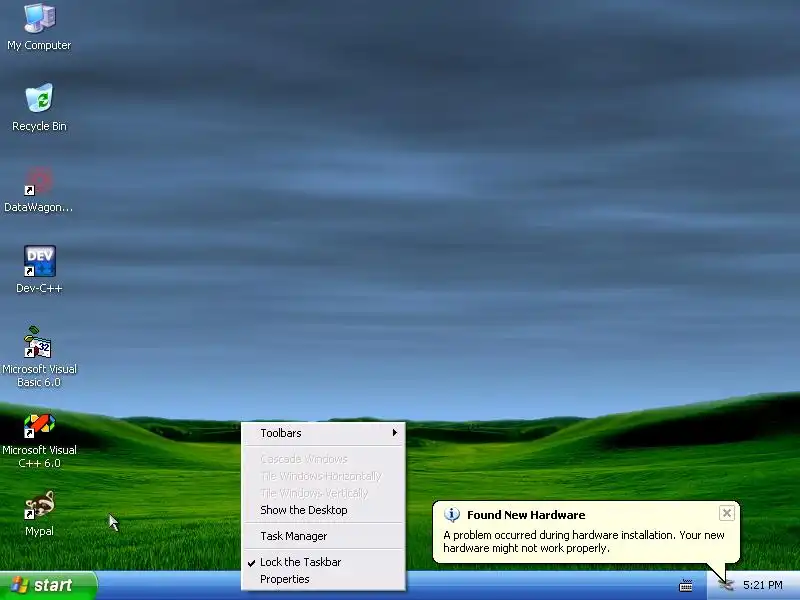Click the info icon in hardware balloon

(452, 514)
